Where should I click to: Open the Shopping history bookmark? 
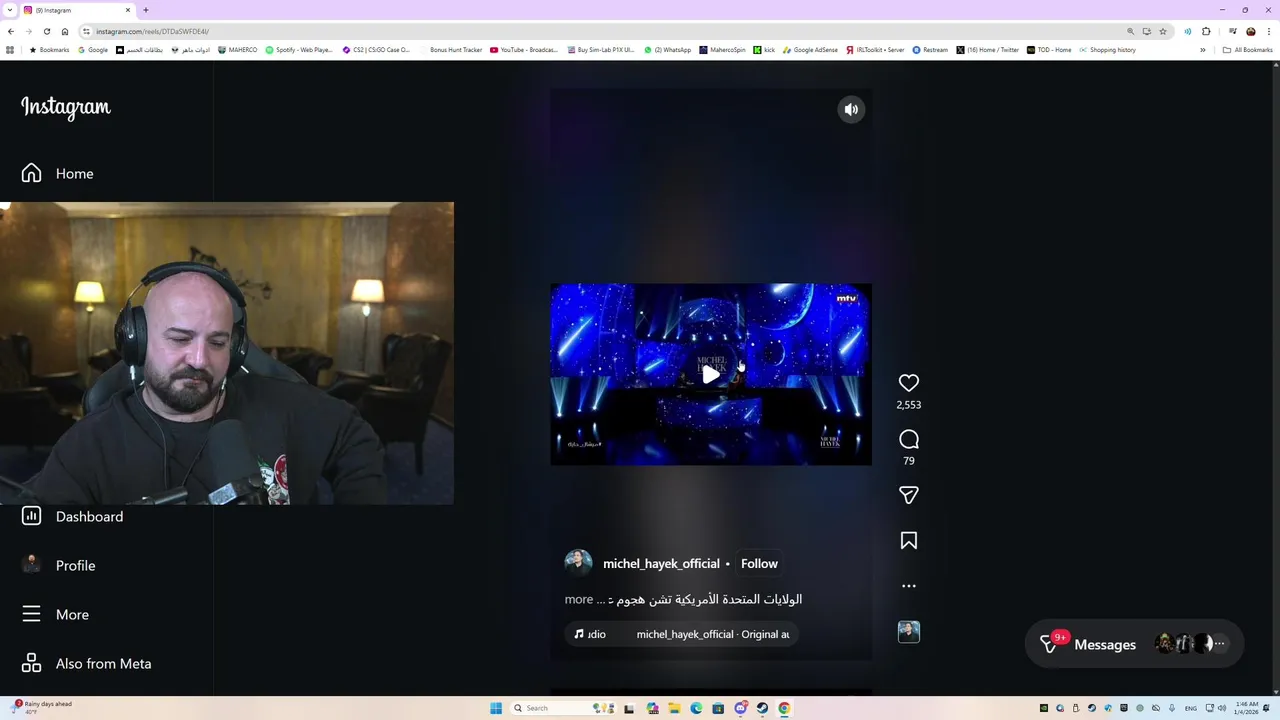(x=1107, y=50)
